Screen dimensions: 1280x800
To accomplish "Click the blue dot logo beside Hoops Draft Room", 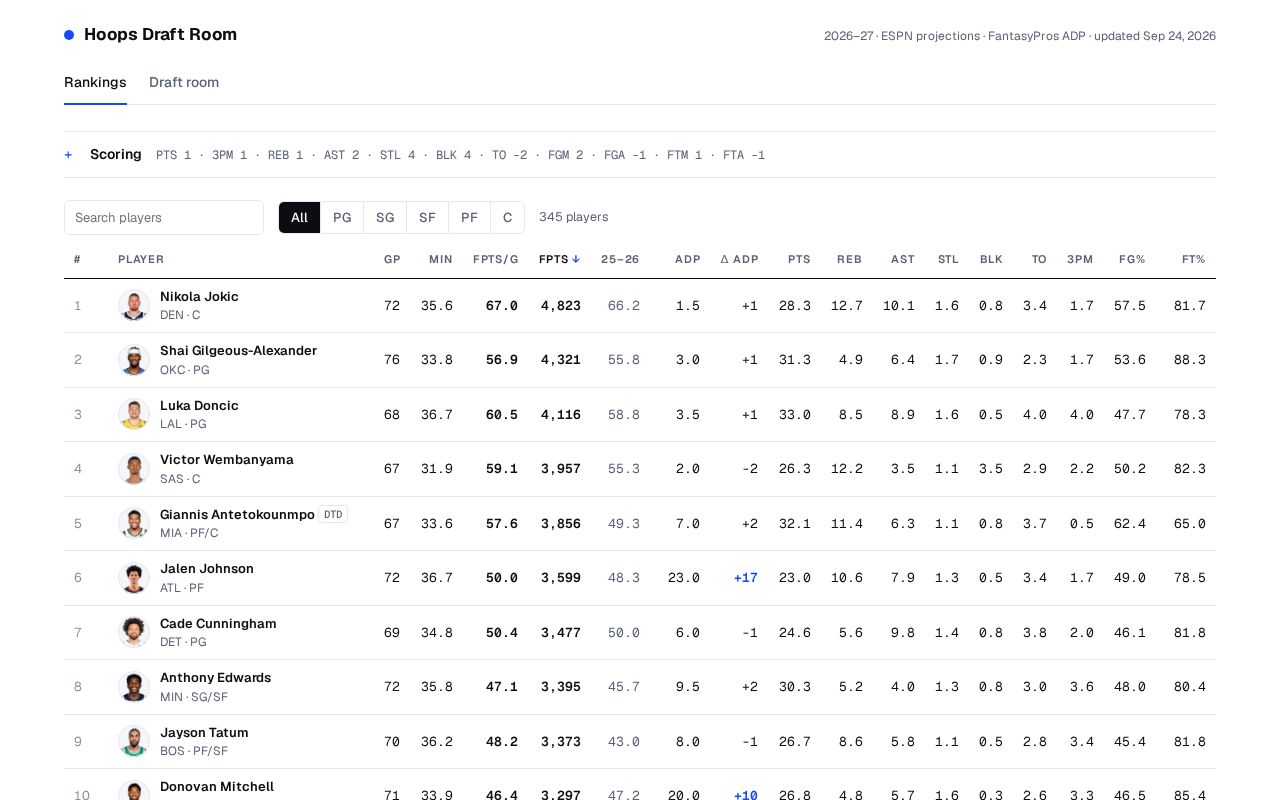I will 69,35.
